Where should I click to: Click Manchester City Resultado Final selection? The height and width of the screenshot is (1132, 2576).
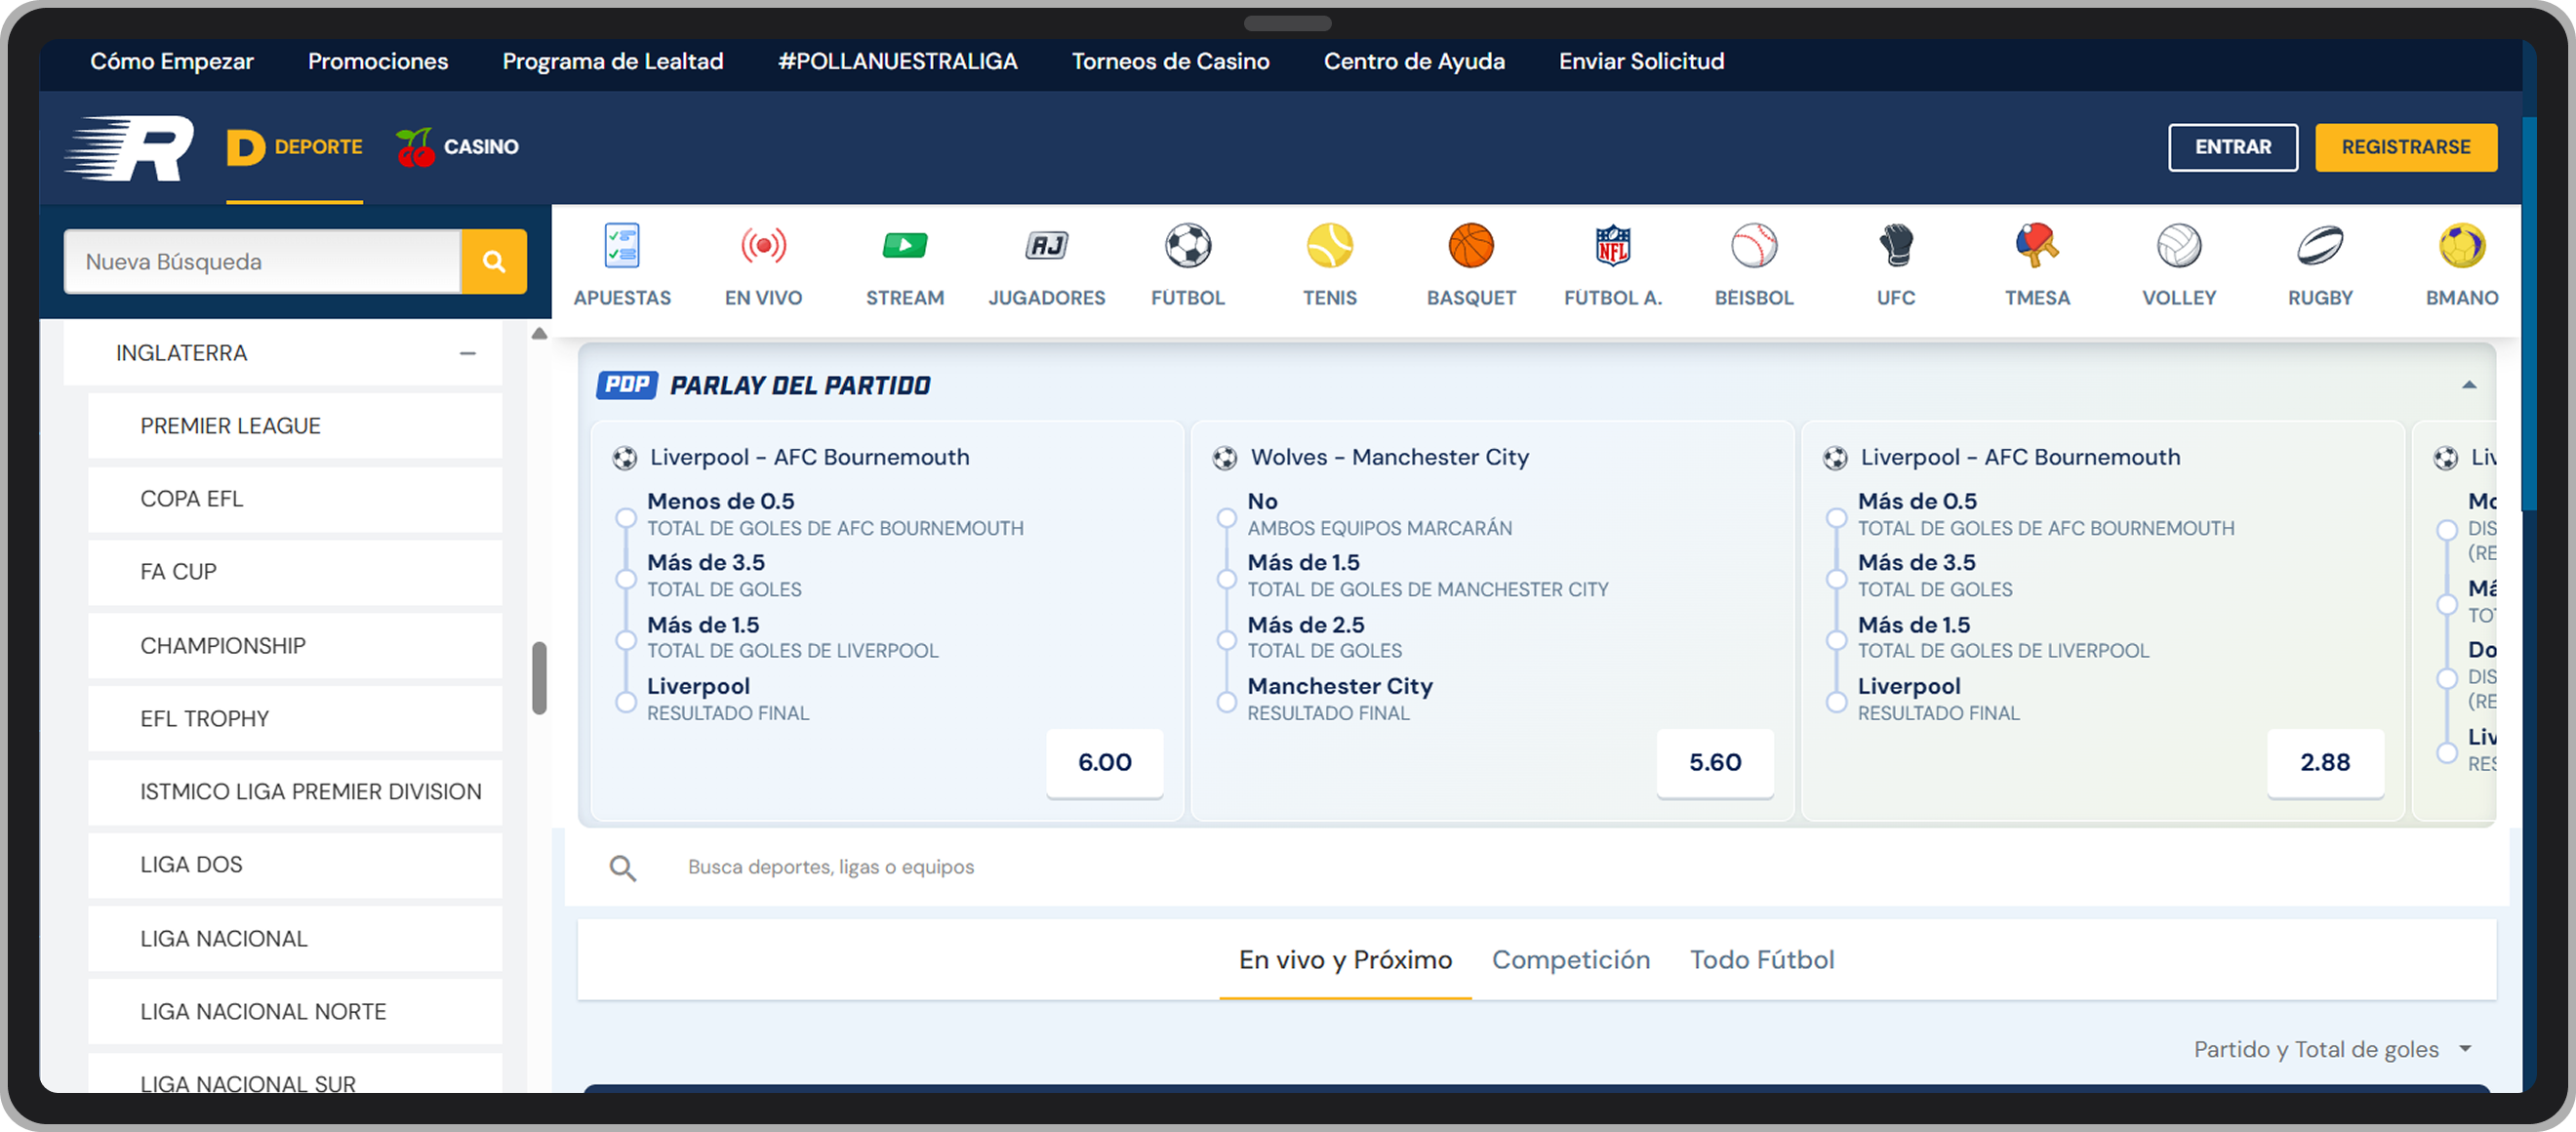coord(1340,698)
